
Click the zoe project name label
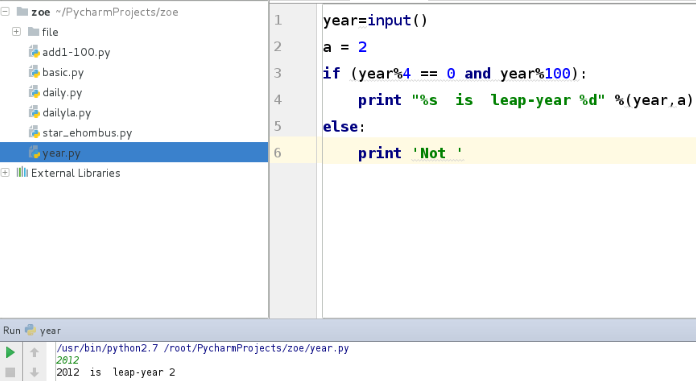40,12
